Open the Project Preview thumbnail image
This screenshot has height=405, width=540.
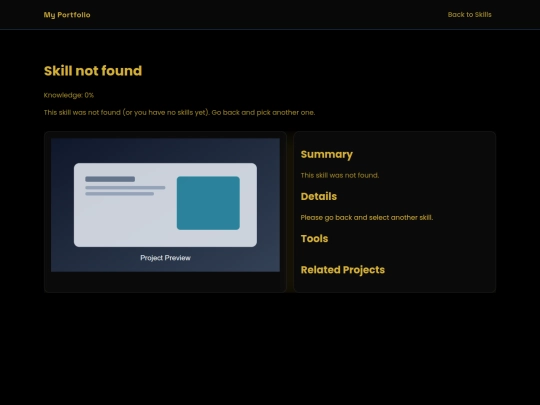165,205
